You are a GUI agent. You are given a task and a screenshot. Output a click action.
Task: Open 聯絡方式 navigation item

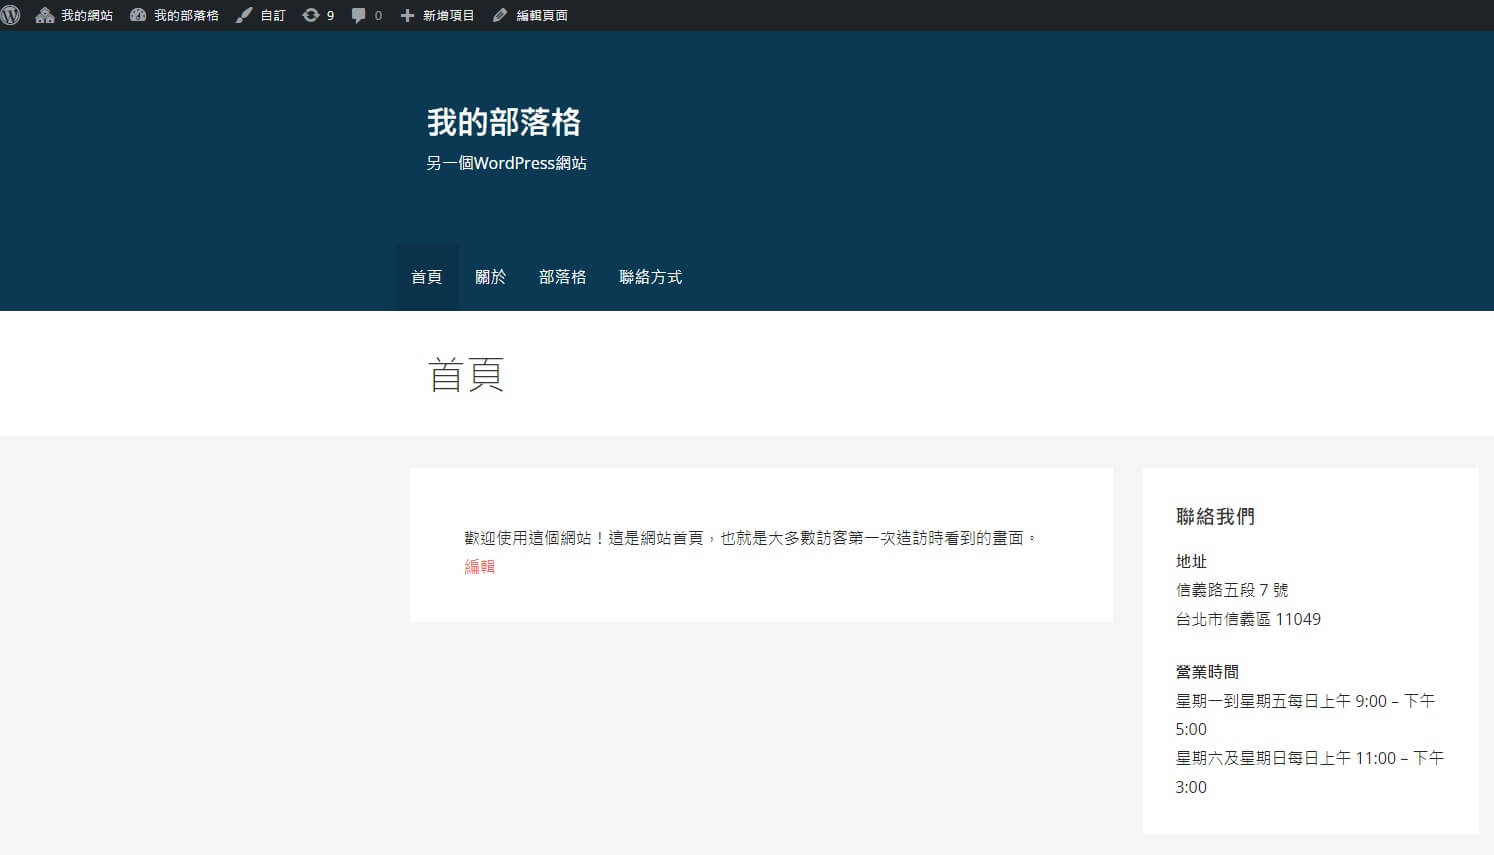pos(651,277)
